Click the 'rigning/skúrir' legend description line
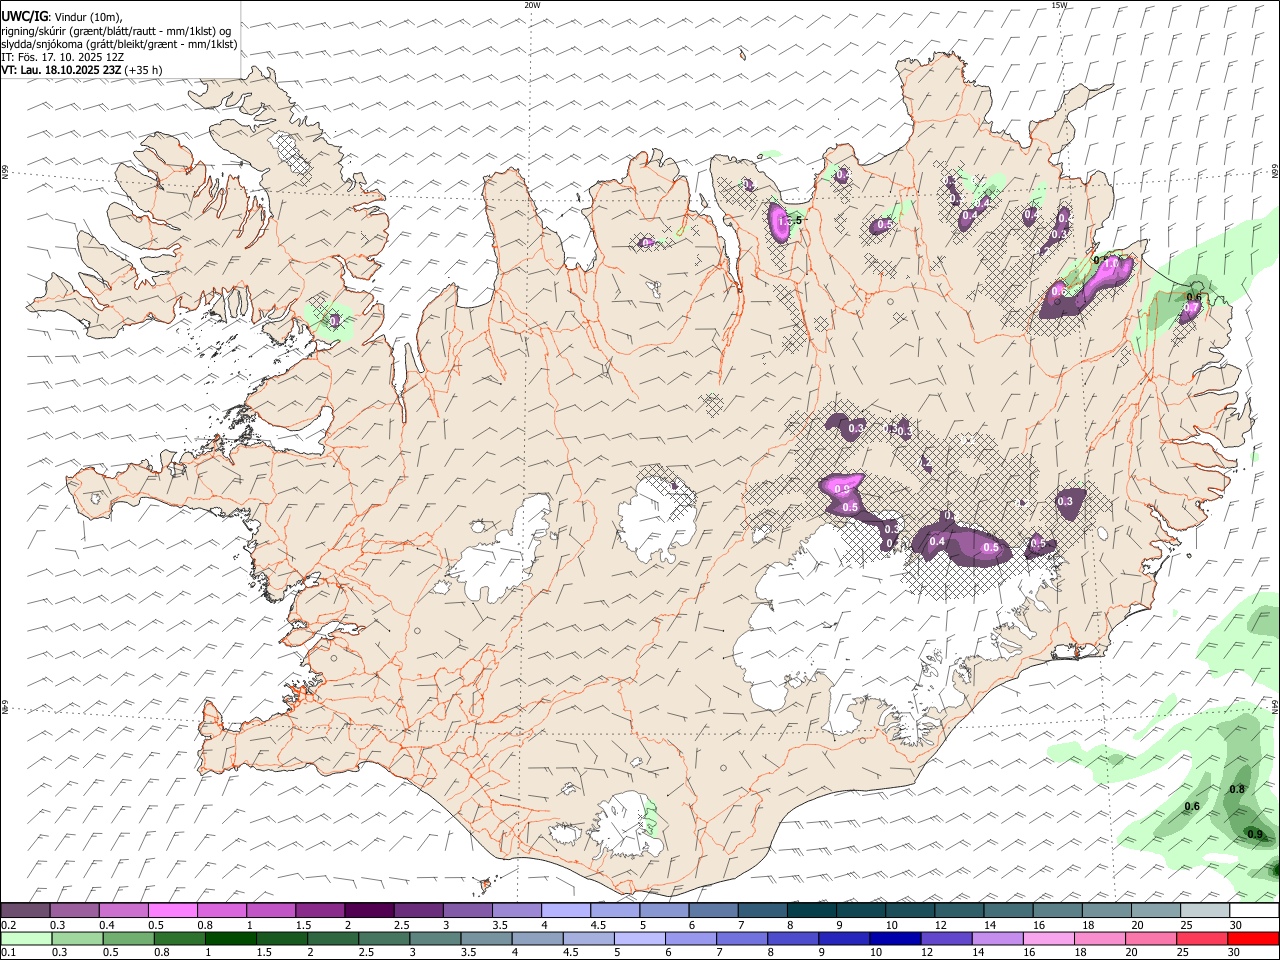The image size is (1280, 960). (116, 30)
